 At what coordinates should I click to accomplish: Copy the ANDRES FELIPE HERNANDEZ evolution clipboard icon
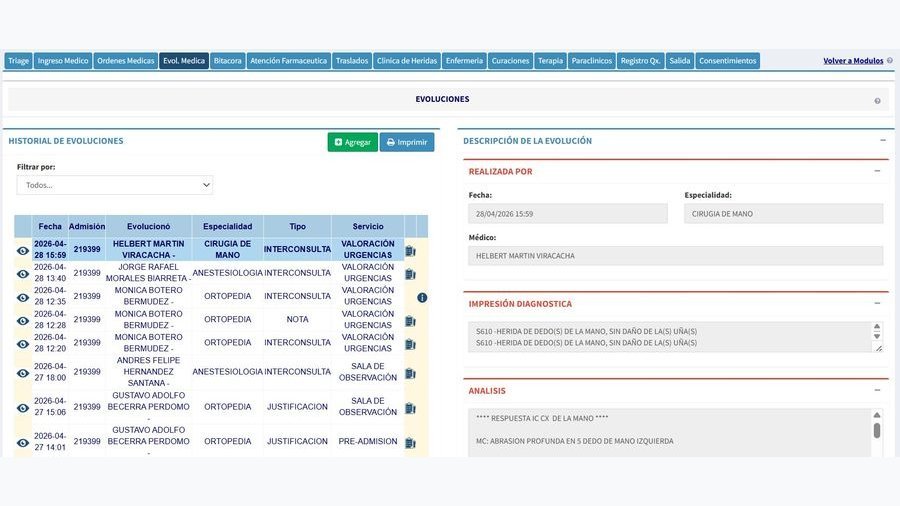(410, 373)
